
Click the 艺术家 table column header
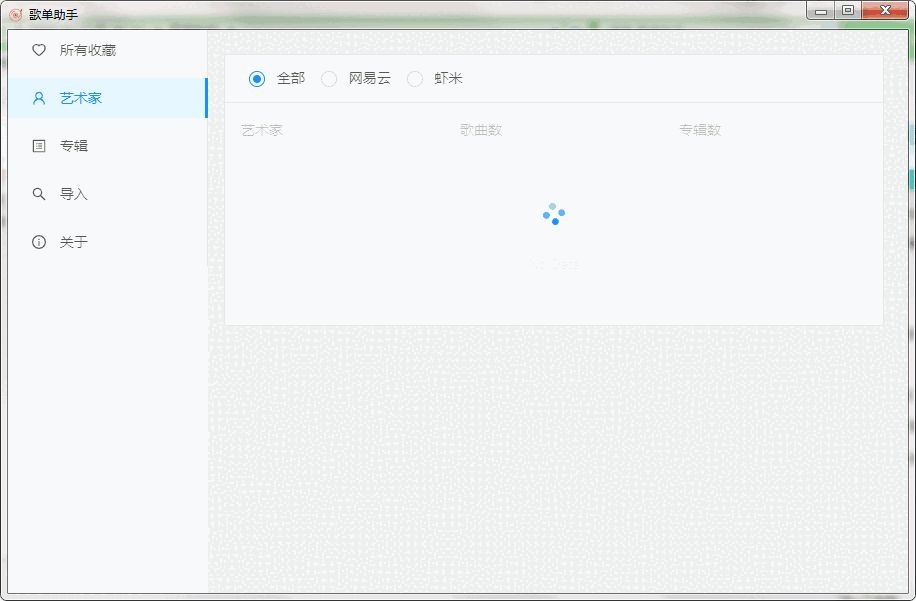coord(262,130)
